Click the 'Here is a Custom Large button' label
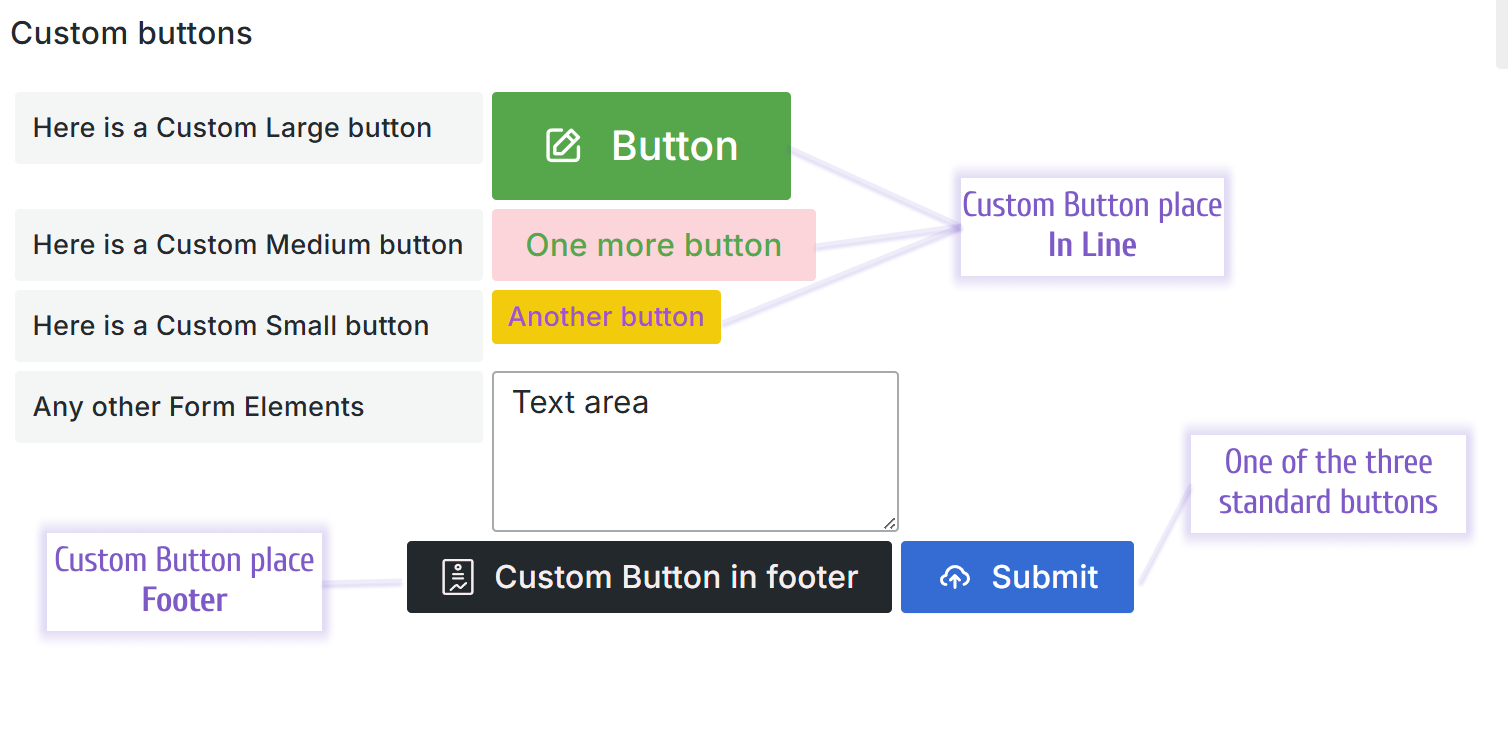Screen dimensions: 1508x732 pyautogui.click(x=234, y=127)
